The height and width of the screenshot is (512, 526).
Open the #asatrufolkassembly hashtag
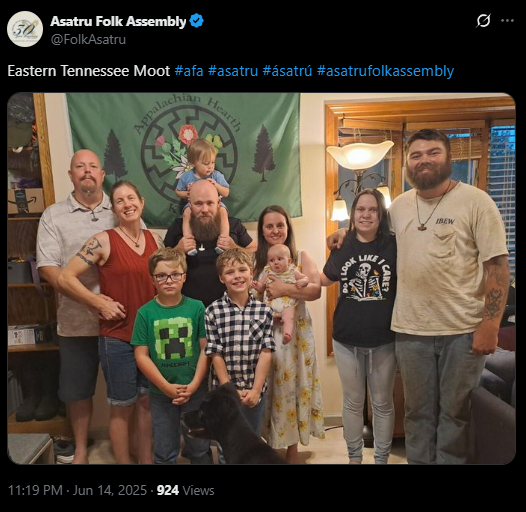click(x=385, y=71)
